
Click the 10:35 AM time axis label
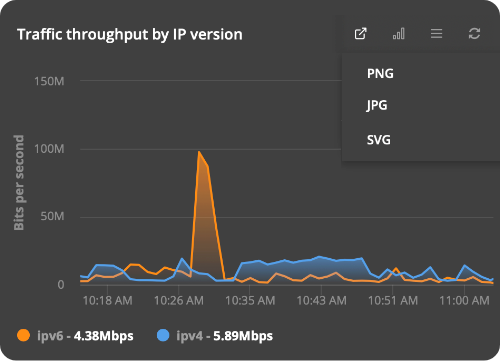coord(250,301)
